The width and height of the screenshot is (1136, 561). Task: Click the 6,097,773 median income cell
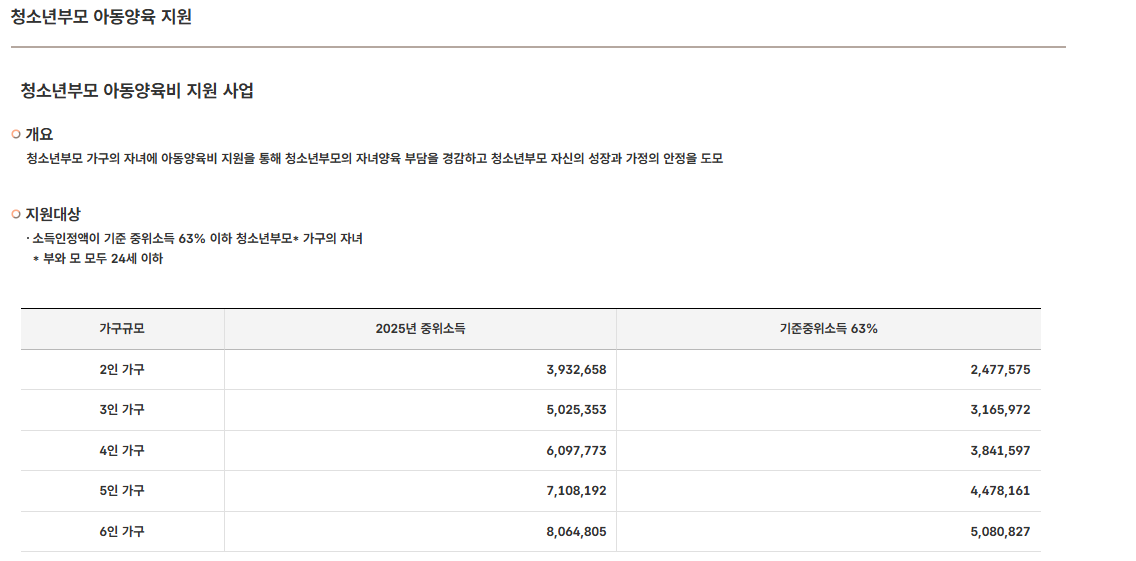[x=576, y=451]
